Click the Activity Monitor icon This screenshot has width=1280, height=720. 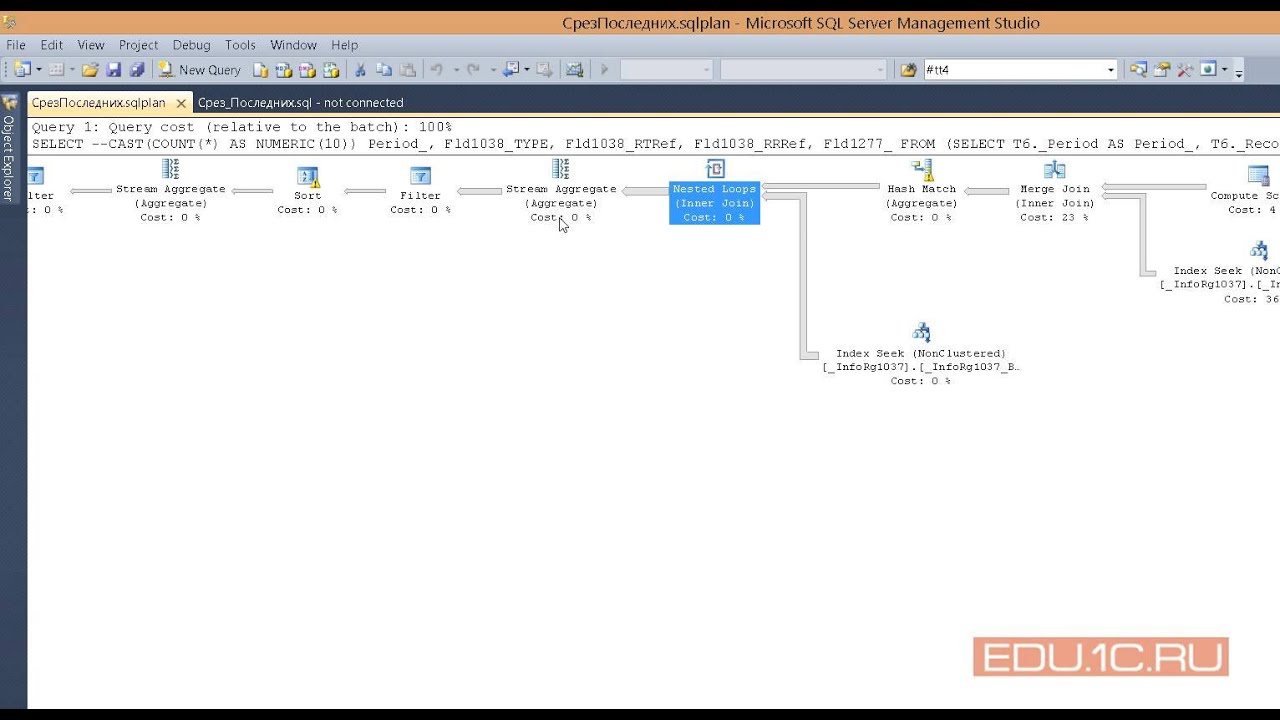(x=574, y=70)
